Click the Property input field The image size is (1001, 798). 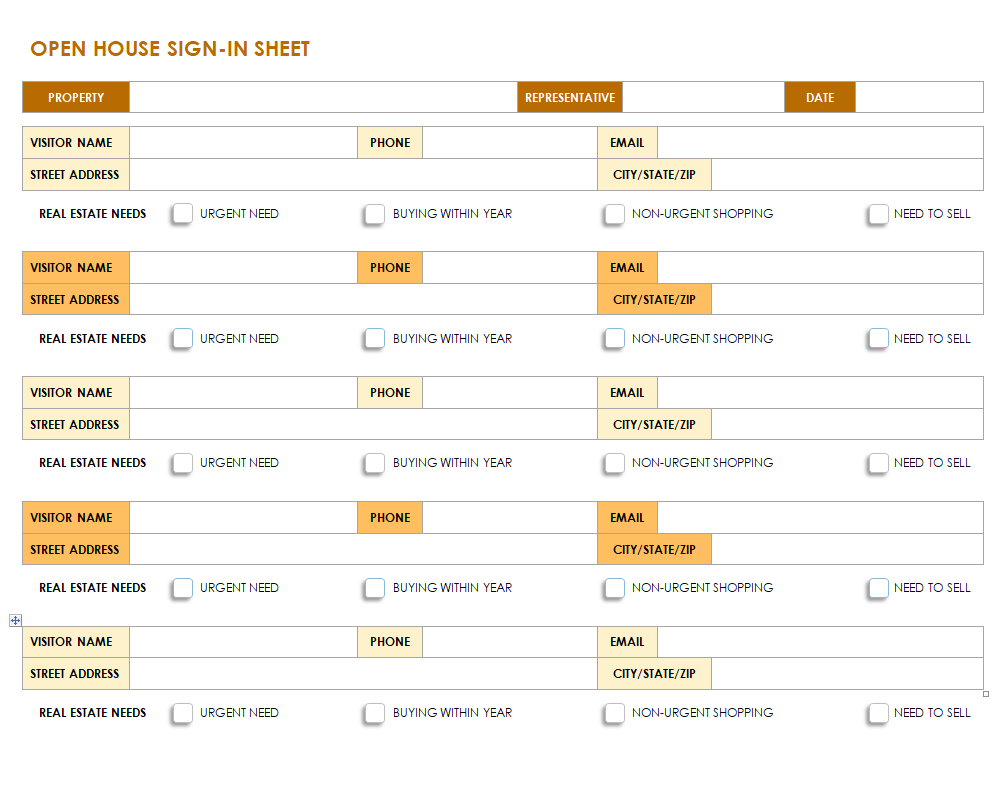[x=322, y=98]
